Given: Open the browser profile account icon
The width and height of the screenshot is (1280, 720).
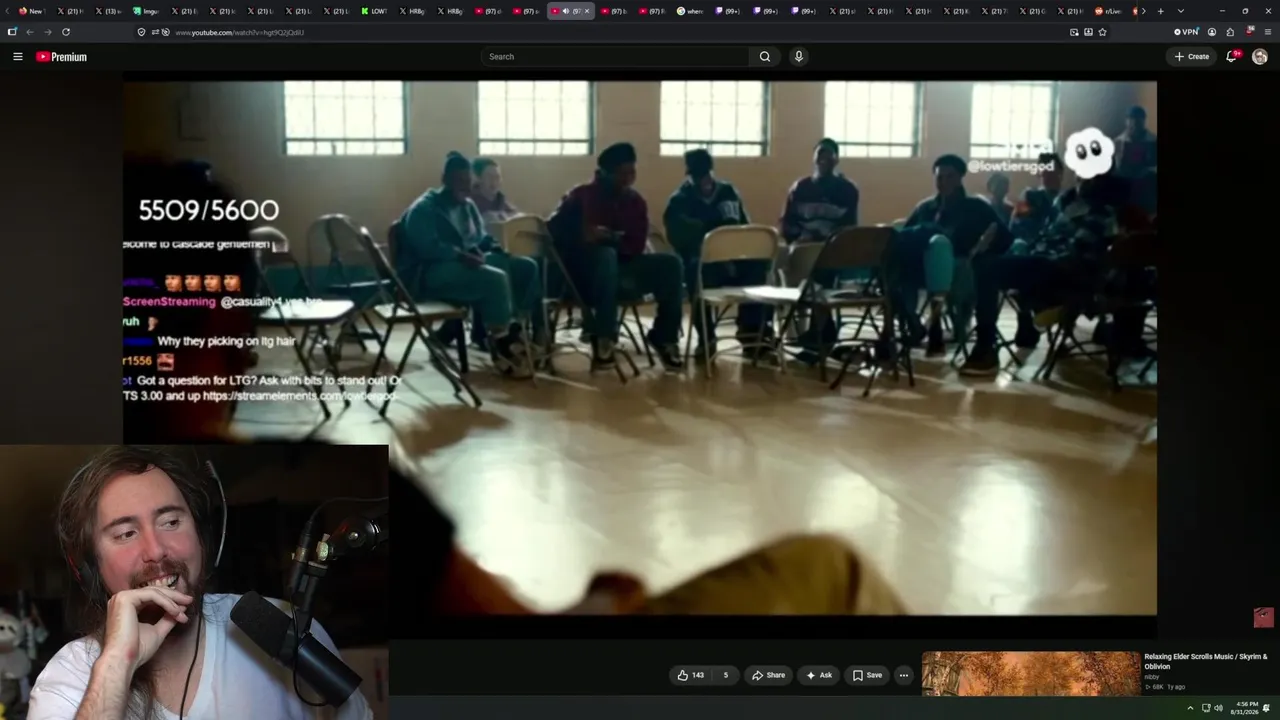Looking at the screenshot, I should pyautogui.click(x=1212, y=32).
